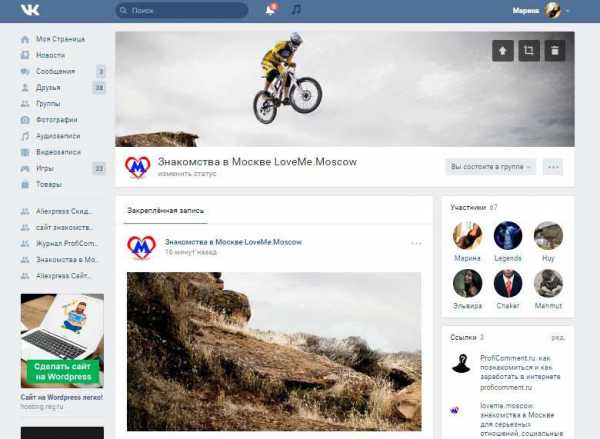Click 'ред.' next to Ссылки
Viewport: 600px width, 439px height.
pyautogui.click(x=558, y=338)
